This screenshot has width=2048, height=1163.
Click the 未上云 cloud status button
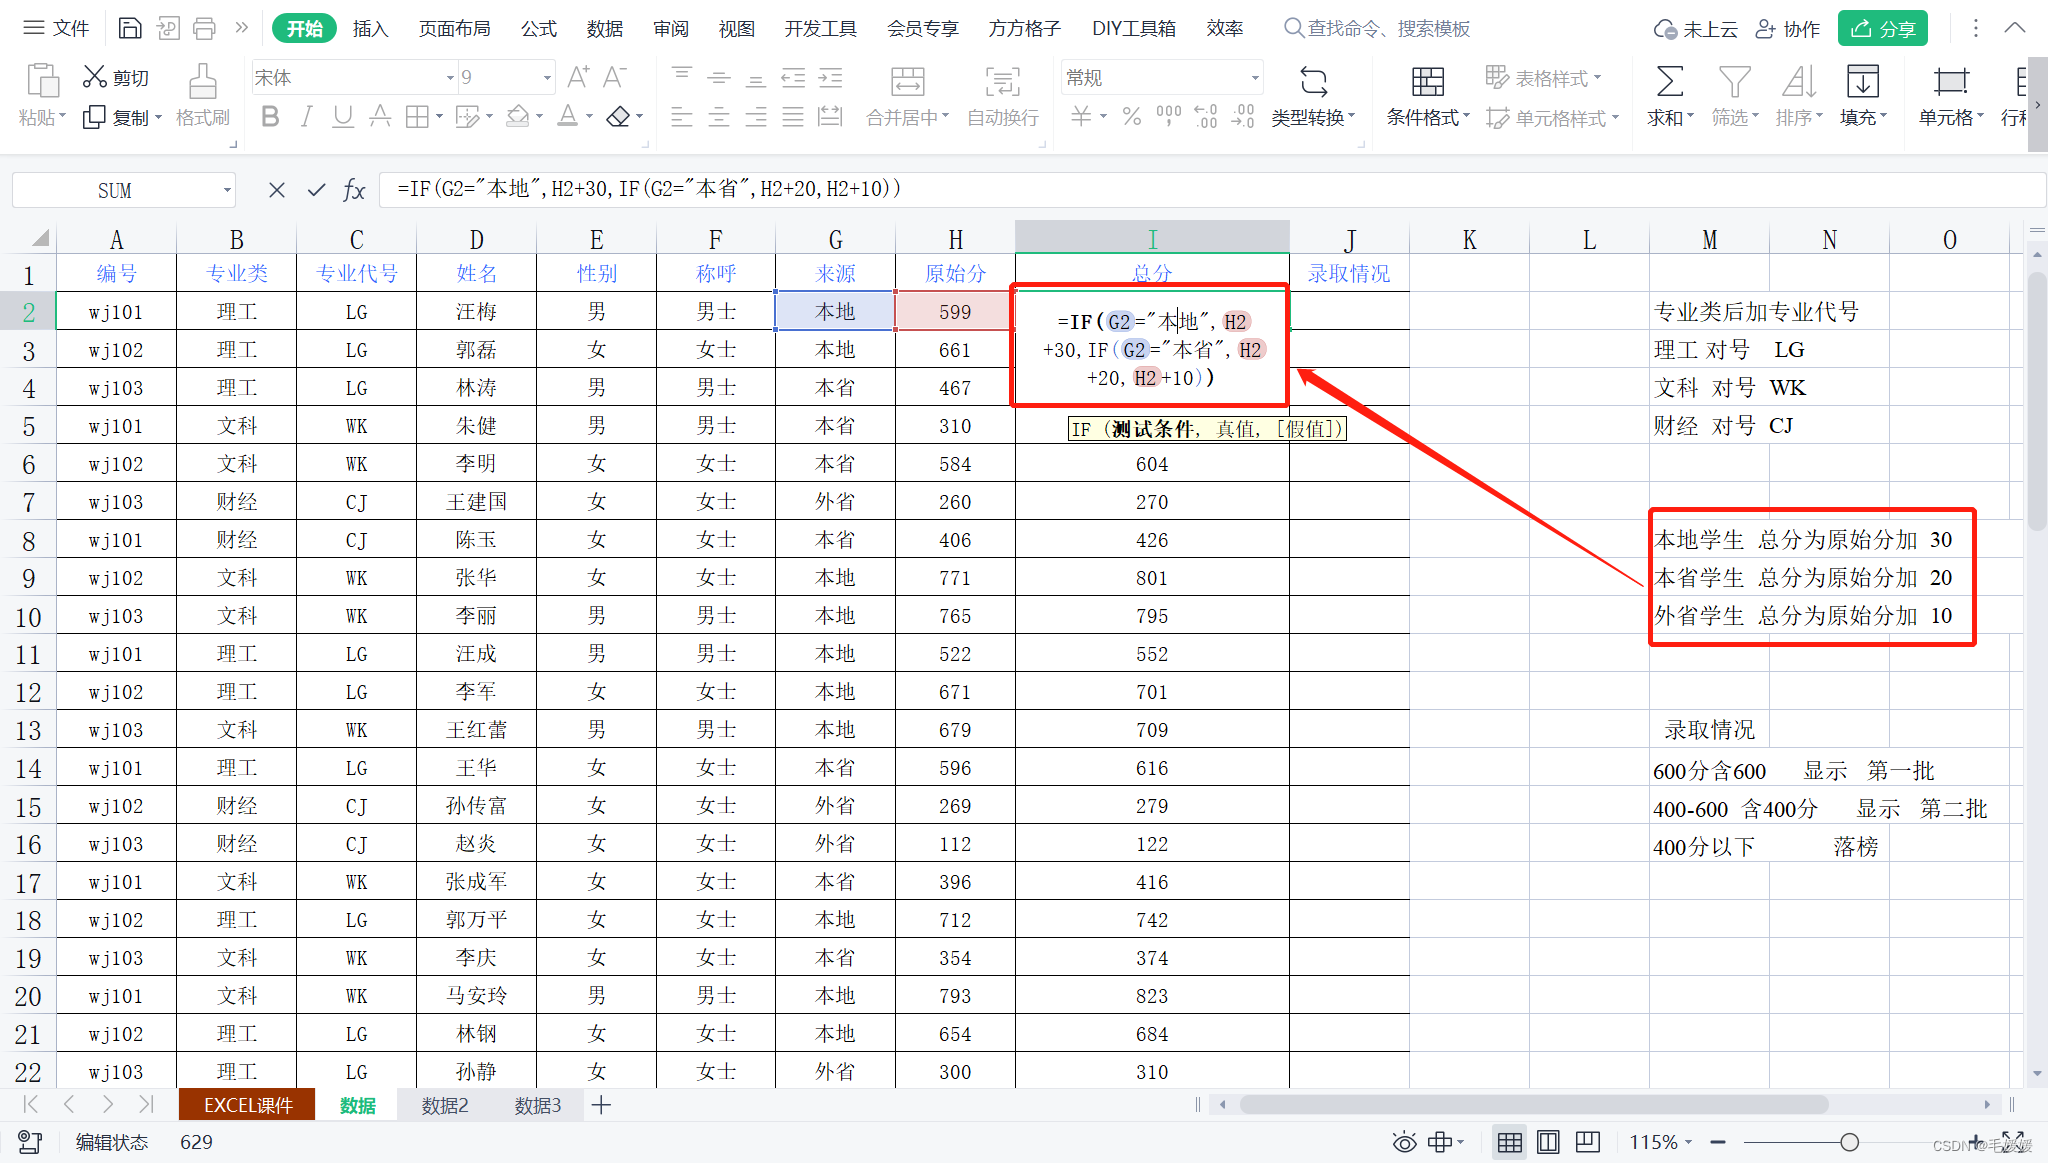(1696, 29)
